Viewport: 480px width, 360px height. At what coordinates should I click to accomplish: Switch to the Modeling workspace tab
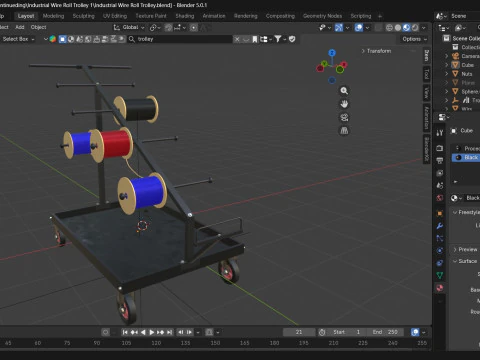coord(53,16)
